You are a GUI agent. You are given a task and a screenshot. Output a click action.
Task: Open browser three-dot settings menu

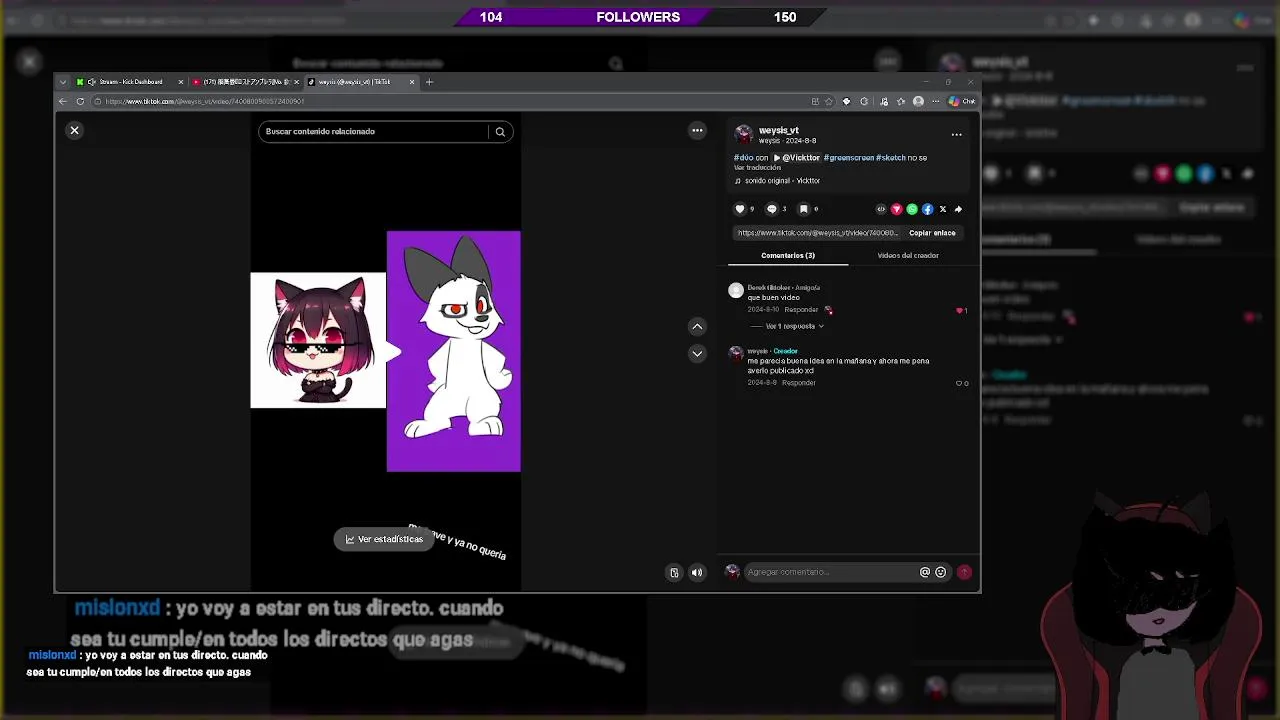click(936, 101)
